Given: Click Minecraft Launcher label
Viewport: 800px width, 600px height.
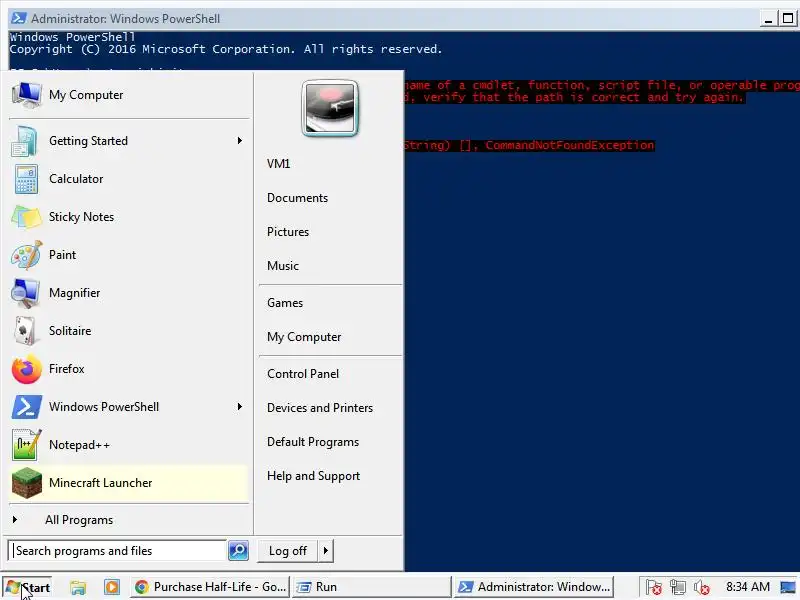Looking at the screenshot, I should pos(101,483).
